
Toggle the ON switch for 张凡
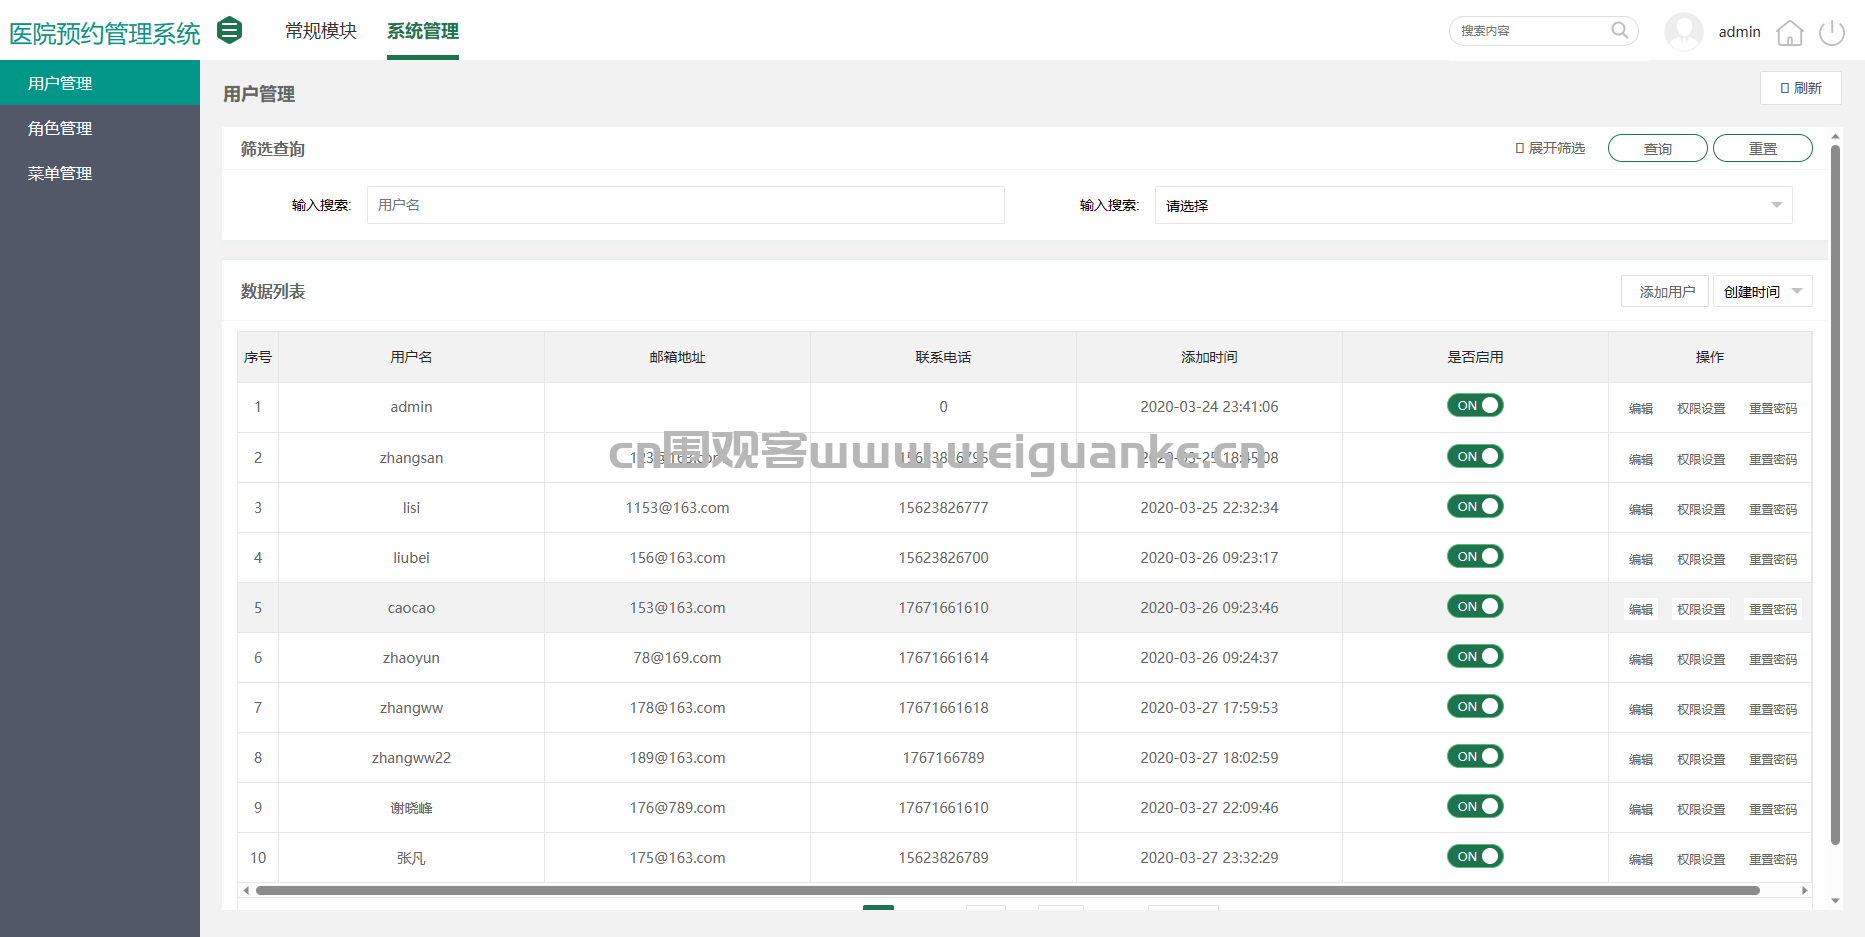click(1475, 856)
